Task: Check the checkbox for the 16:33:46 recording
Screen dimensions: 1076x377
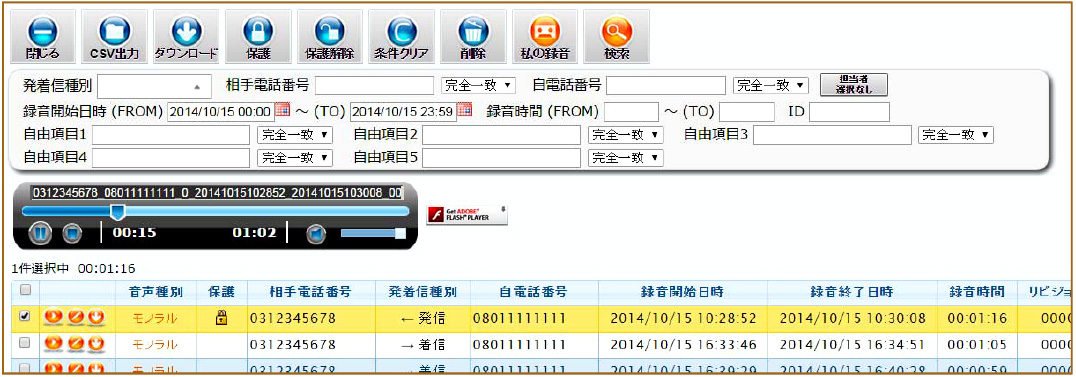Action: pyautogui.click(x=25, y=342)
